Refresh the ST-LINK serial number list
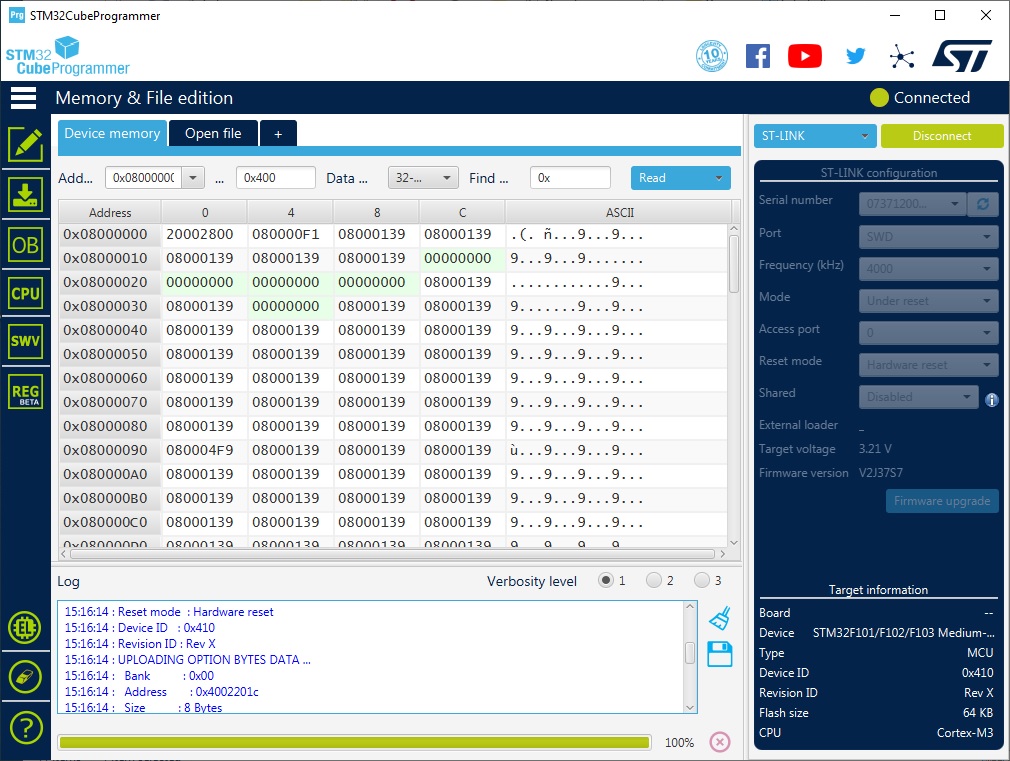The image size is (1010, 761). [x=983, y=204]
